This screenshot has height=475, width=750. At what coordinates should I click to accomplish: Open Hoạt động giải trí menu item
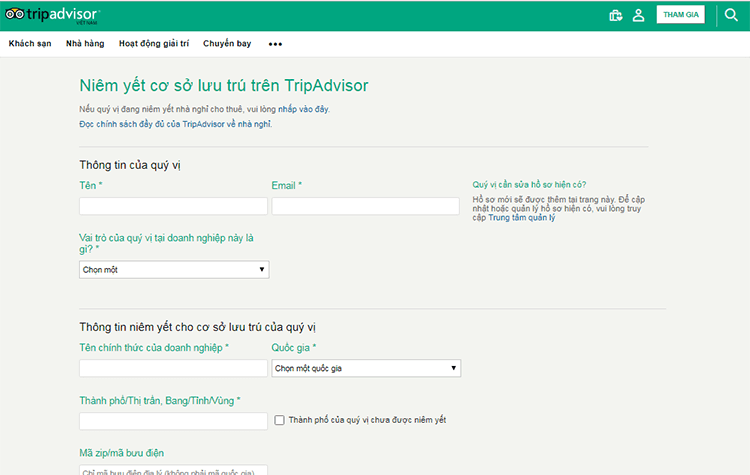[x=154, y=44]
